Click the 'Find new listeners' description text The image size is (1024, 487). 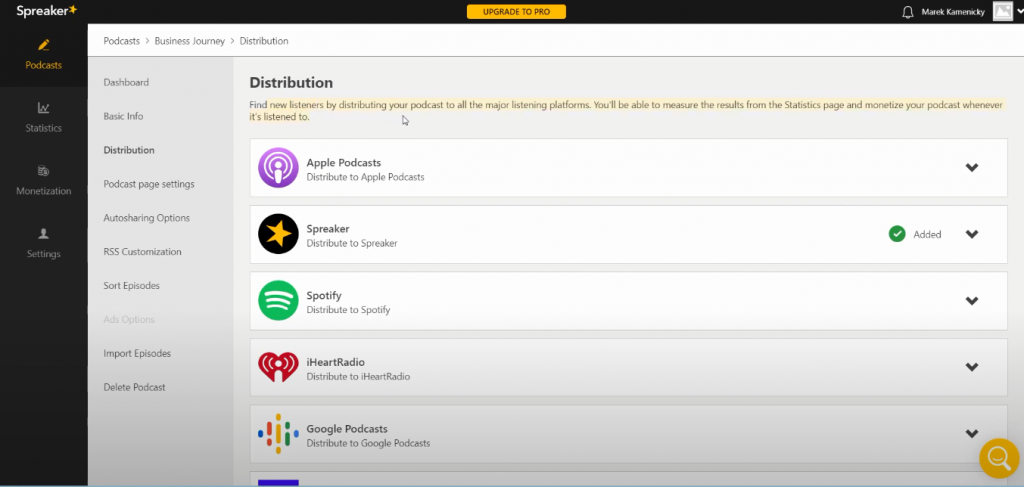pyautogui.click(x=626, y=111)
